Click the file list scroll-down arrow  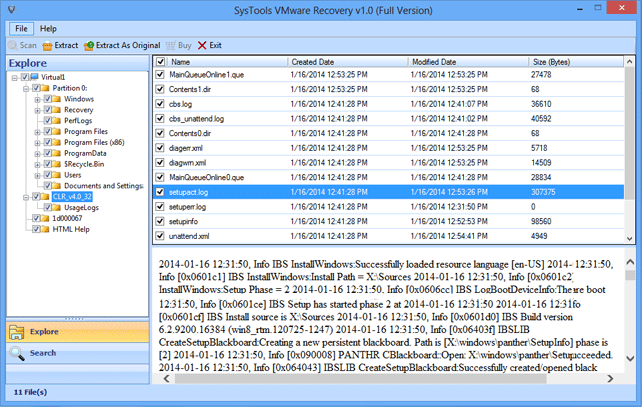pyautogui.click(x=630, y=238)
